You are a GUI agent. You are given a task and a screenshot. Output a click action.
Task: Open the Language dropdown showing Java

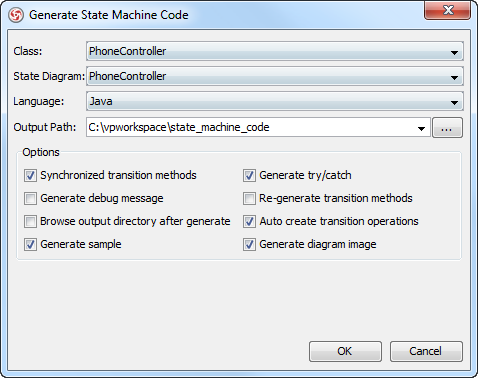point(275,101)
